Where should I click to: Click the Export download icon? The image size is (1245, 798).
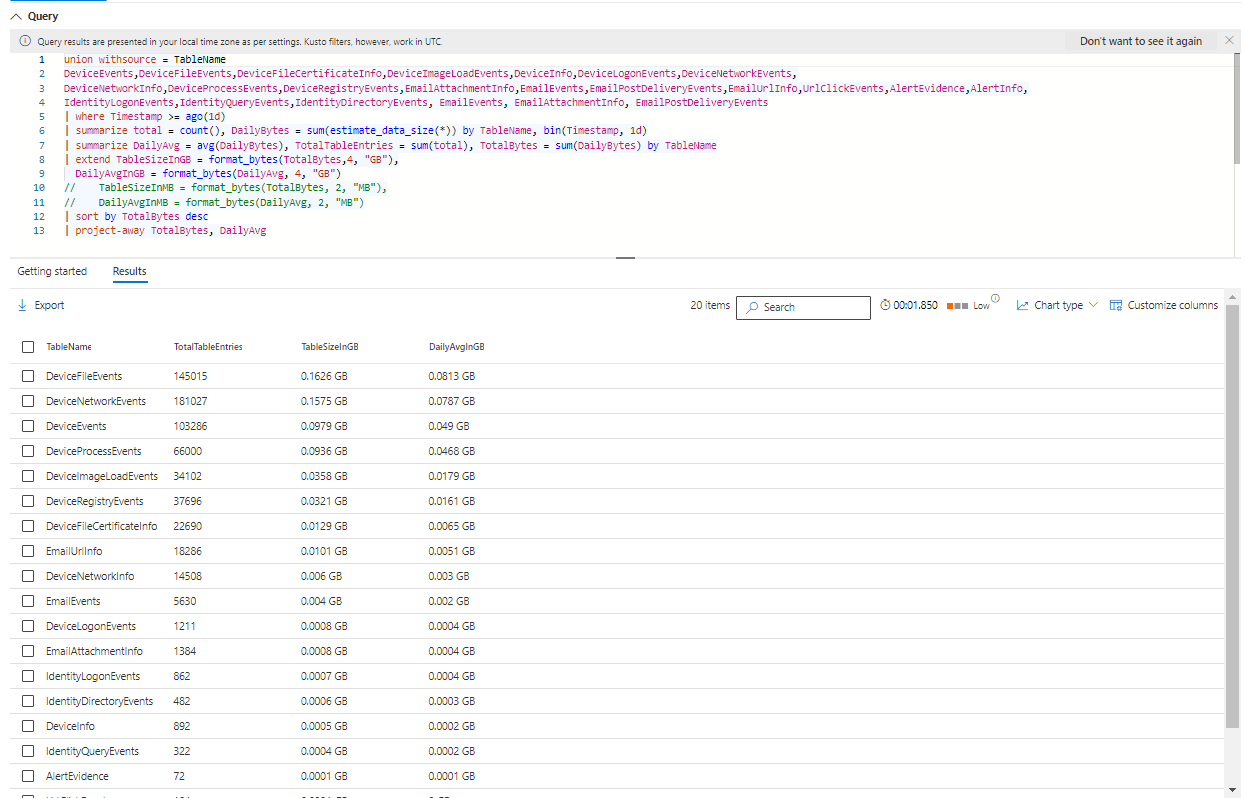[23, 306]
